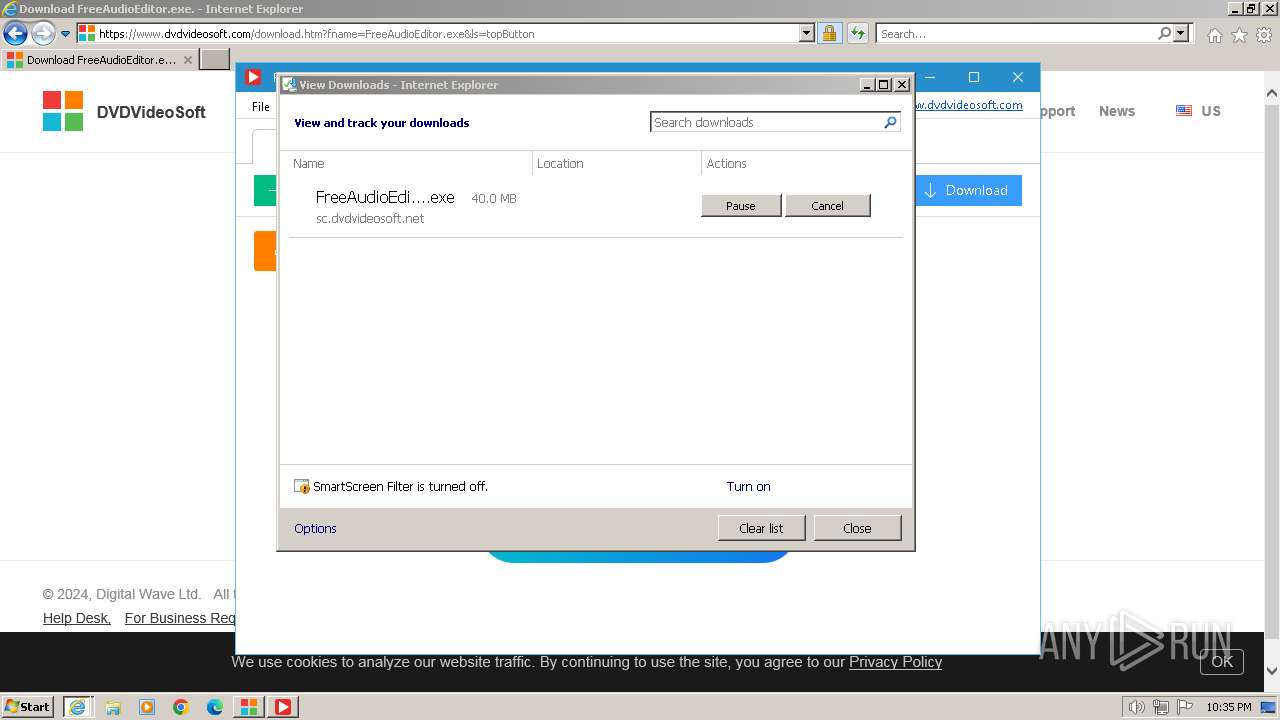Viewport: 1280px width, 720px height.
Task: Open recent pages dropdown next to forward button
Action: click(x=66, y=34)
